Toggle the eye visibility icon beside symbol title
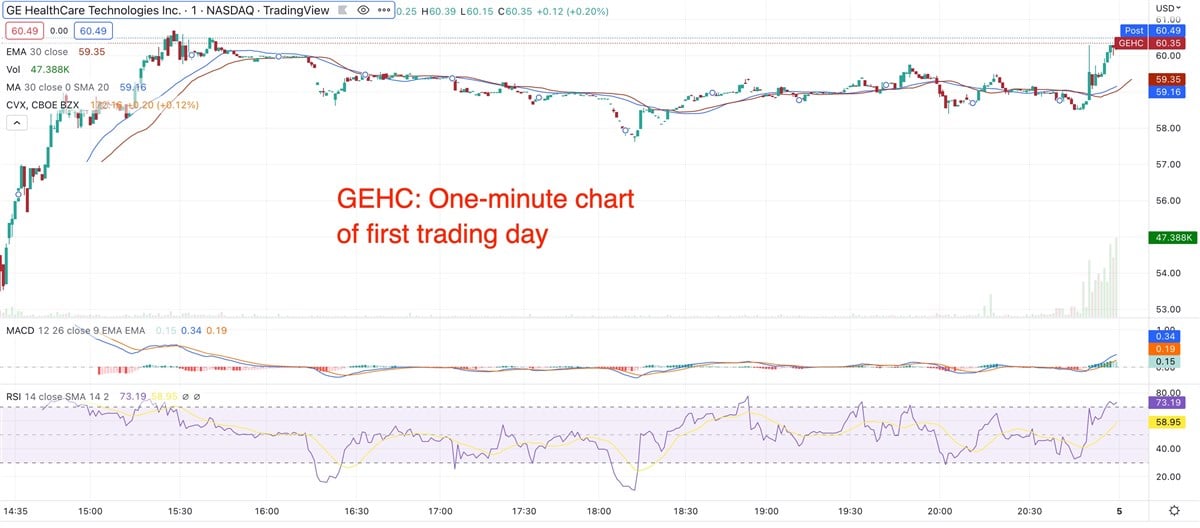This screenshot has width=1200, height=528. [363, 9]
